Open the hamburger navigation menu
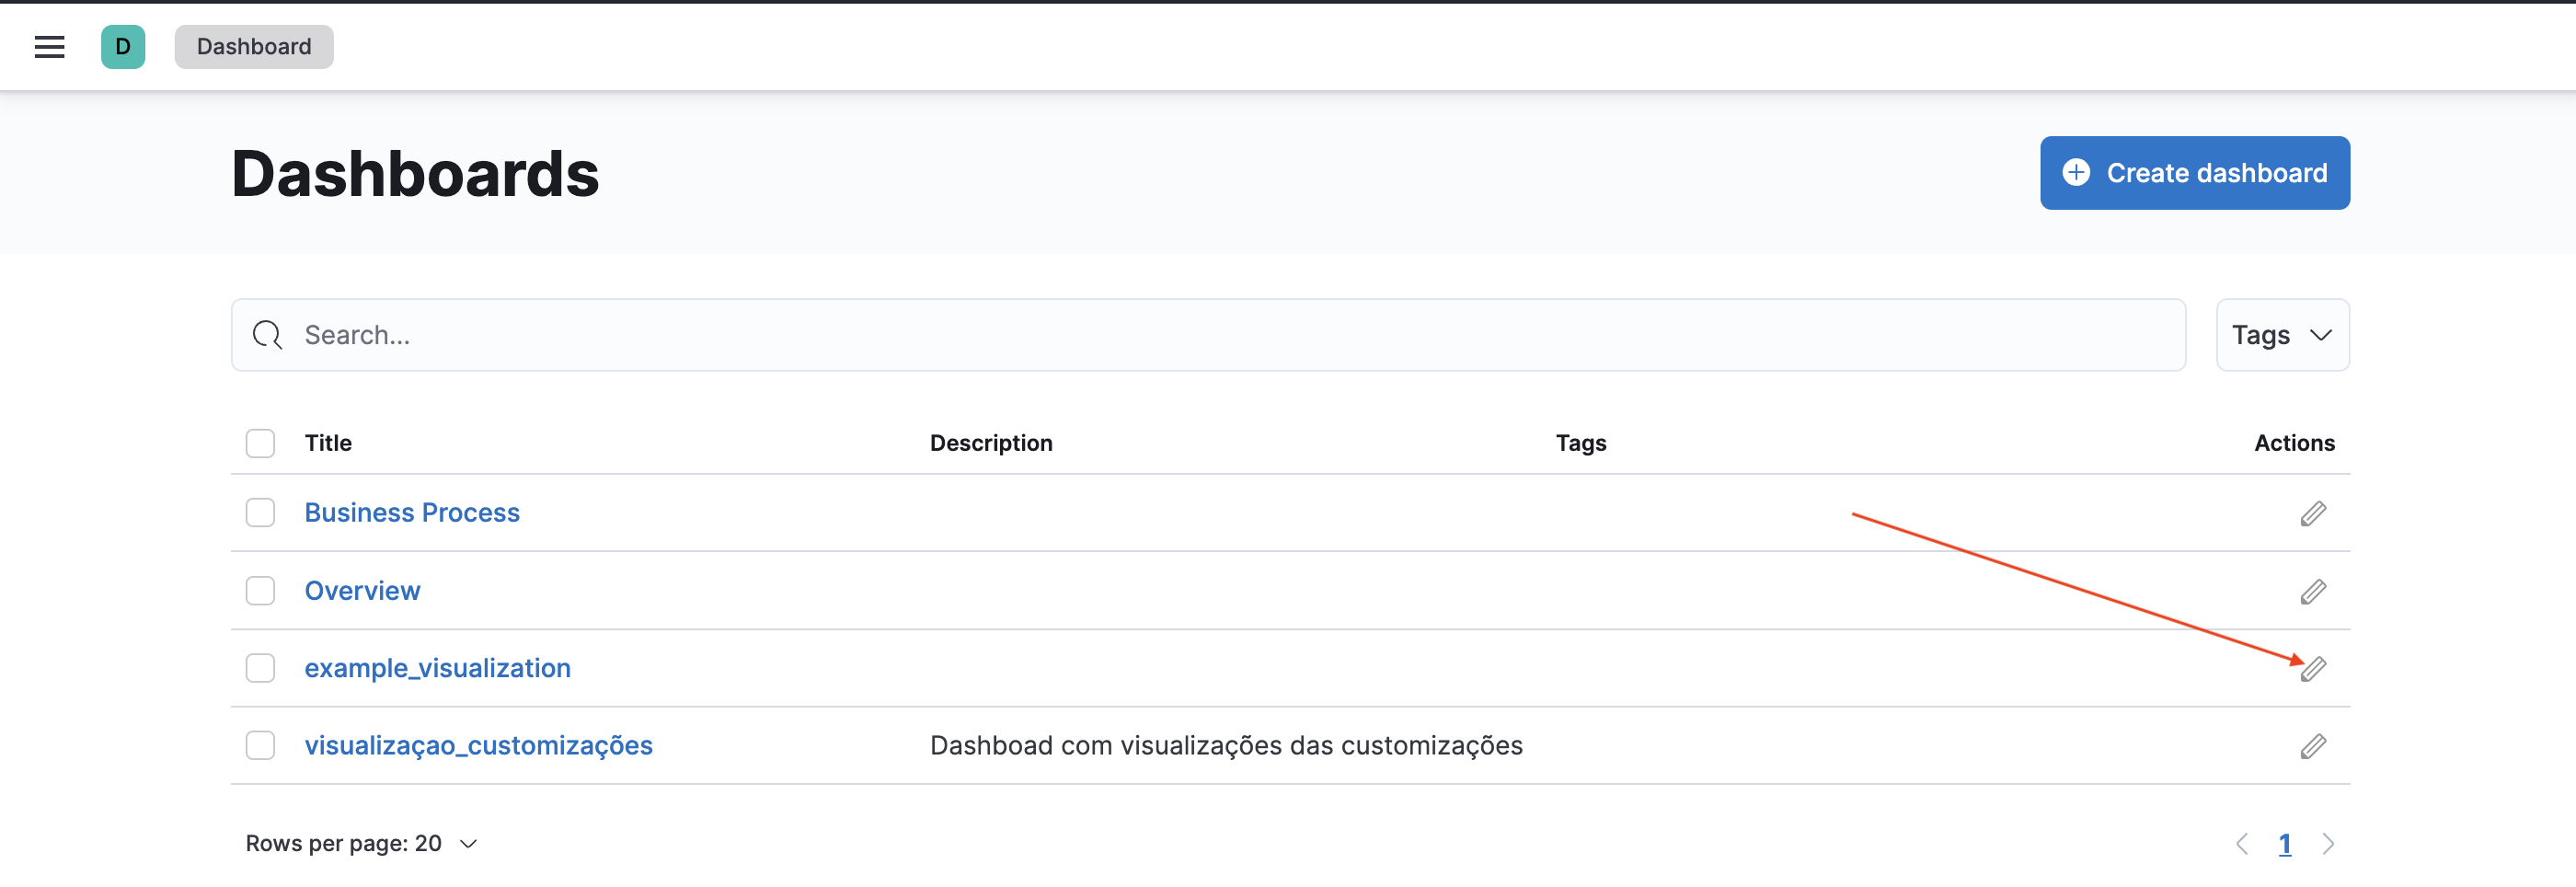The width and height of the screenshot is (2576, 887). pos(49,47)
